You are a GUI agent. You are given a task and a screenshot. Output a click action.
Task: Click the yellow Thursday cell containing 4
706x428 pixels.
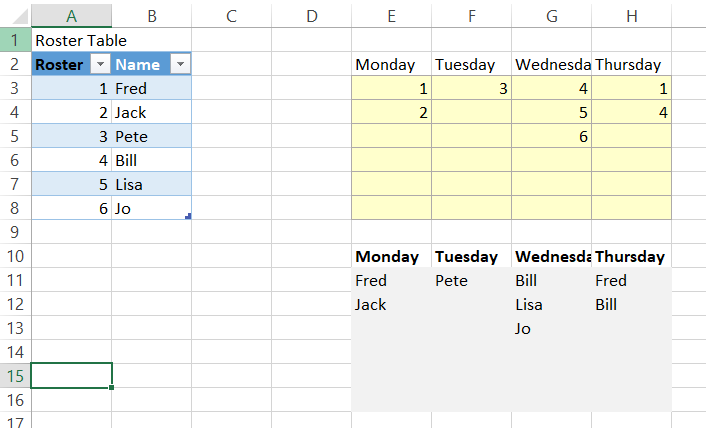point(631,112)
